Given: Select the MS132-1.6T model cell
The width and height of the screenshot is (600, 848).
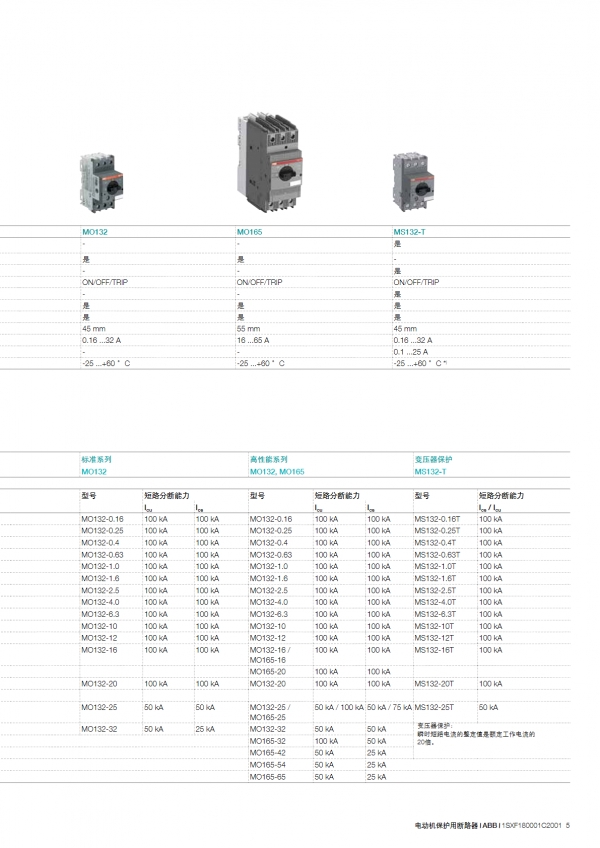Looking at the screenshot, I should point(435,579).
